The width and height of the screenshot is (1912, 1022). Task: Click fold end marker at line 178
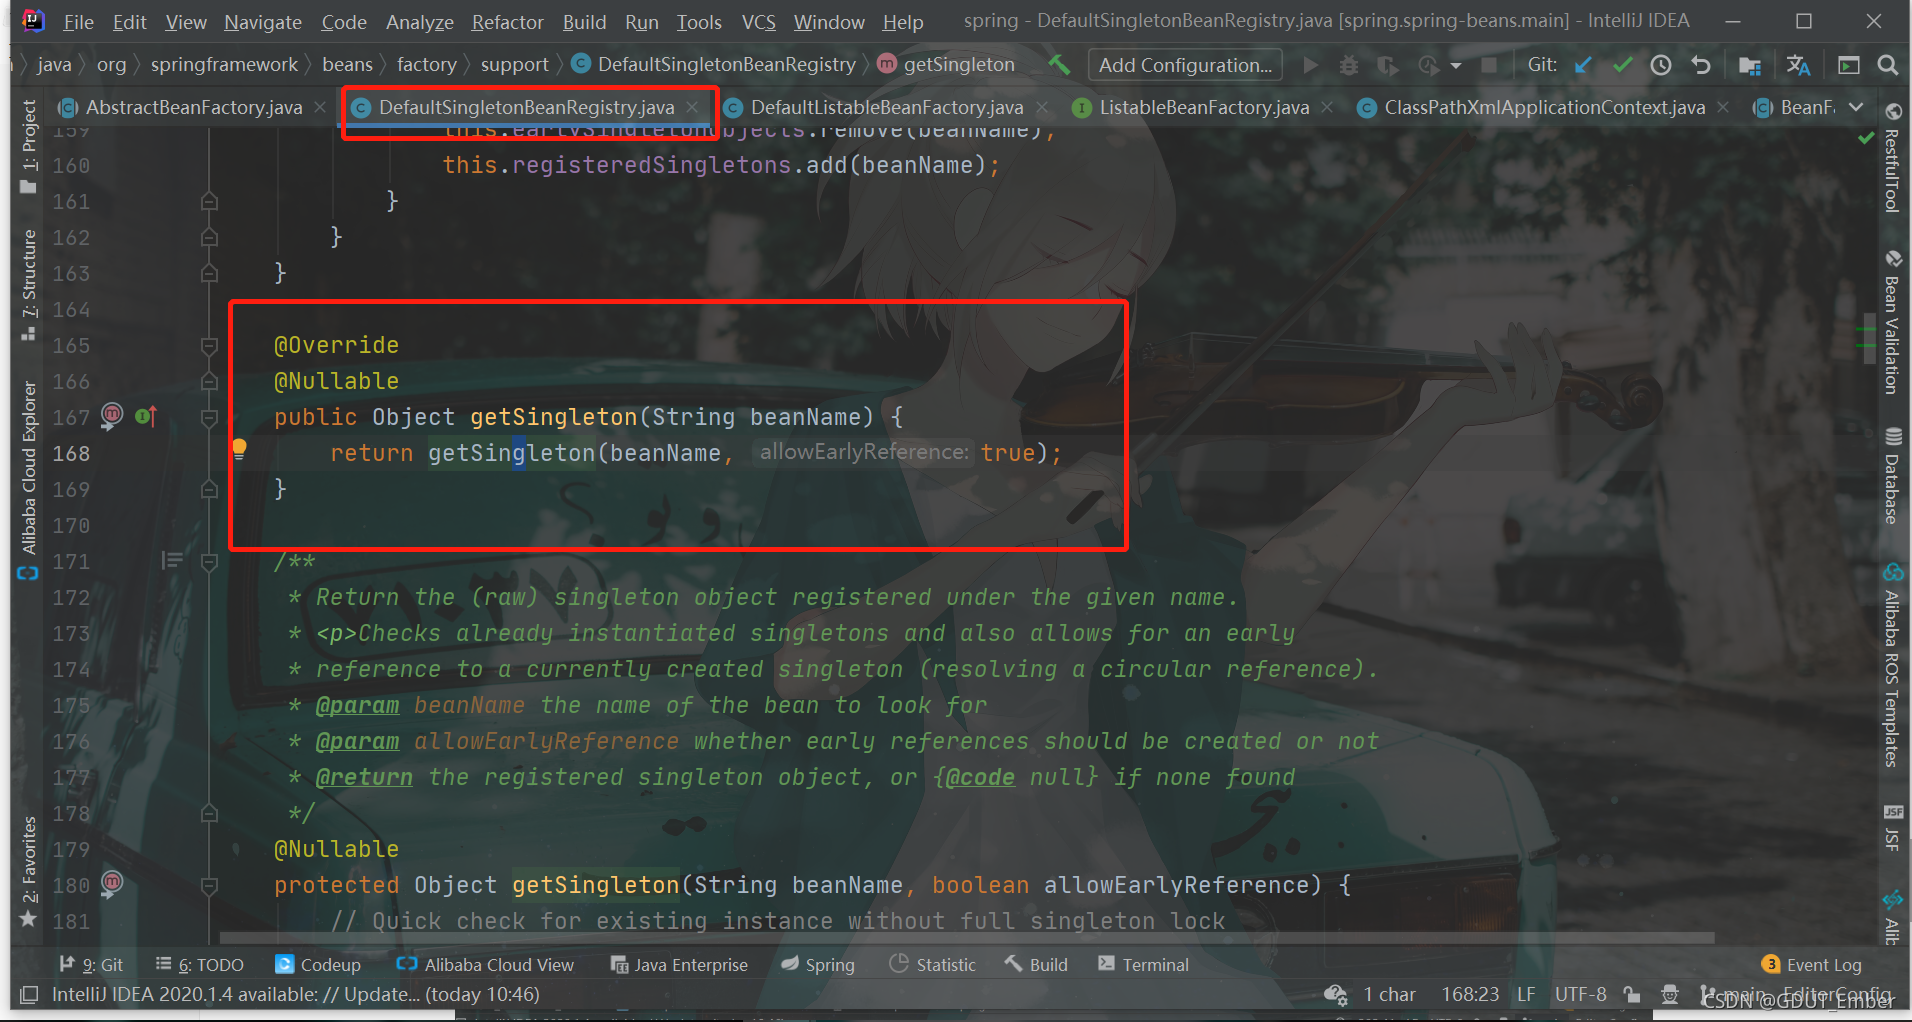(x=209, y=813)
